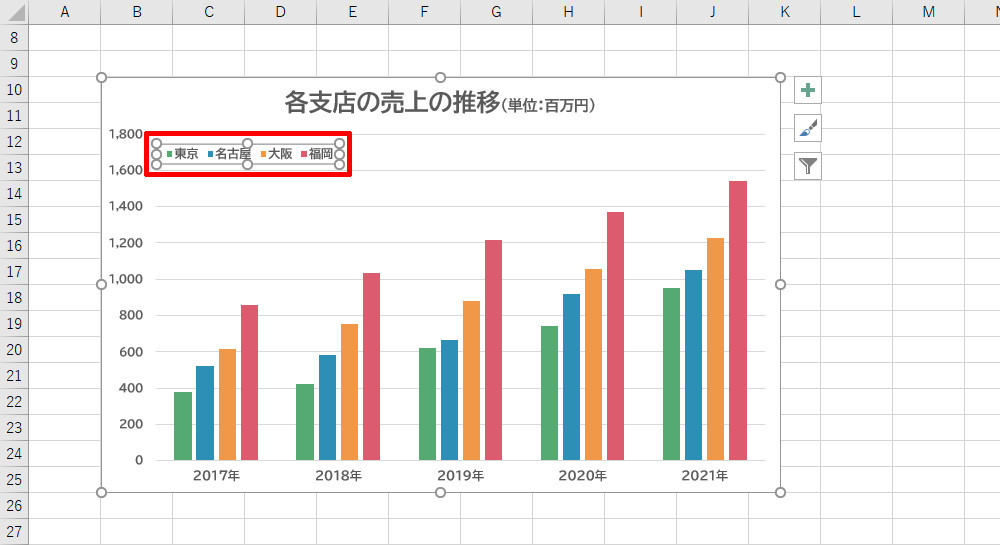Click the chart's right-middle resize handle
1000x545 pixels.
[x=780, y=284]
